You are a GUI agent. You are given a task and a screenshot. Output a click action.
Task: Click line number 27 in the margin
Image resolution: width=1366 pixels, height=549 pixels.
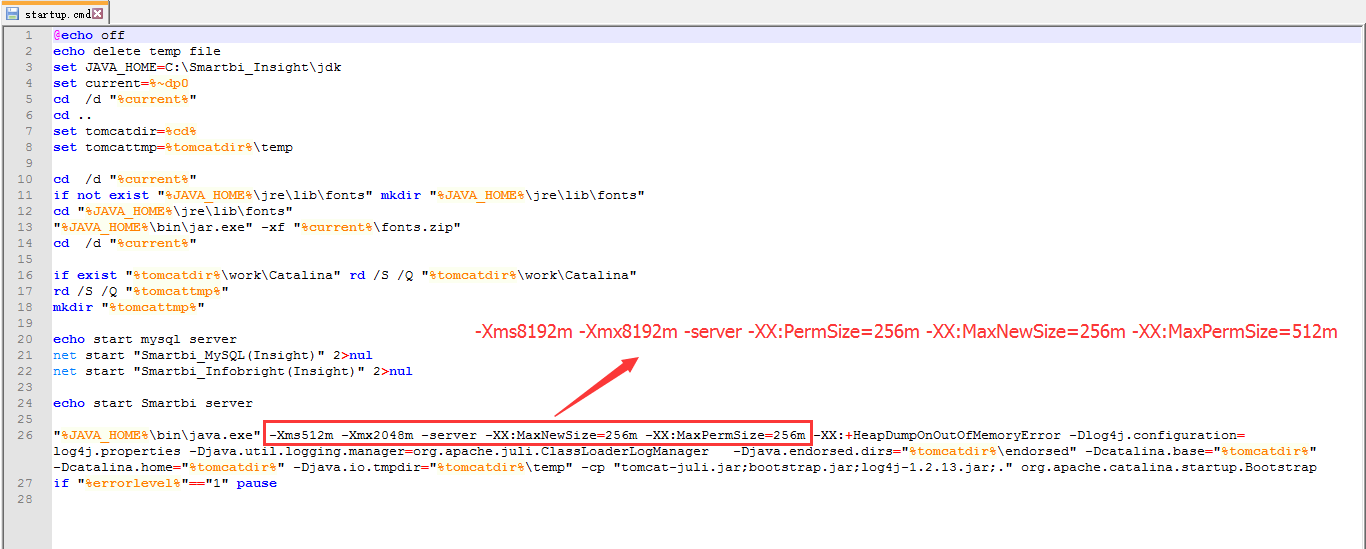coord(26,483)
